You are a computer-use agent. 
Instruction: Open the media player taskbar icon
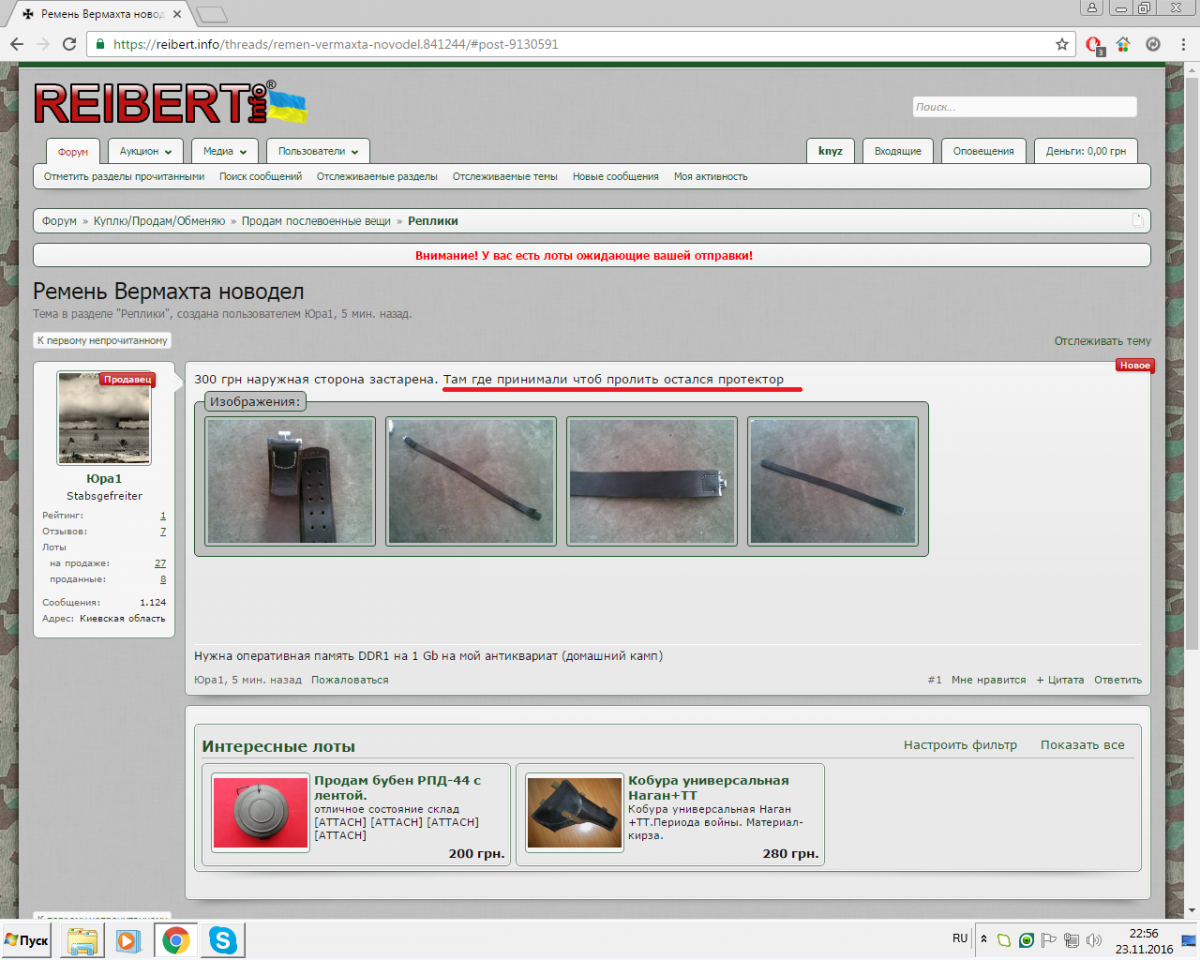[x=129, y=941]
